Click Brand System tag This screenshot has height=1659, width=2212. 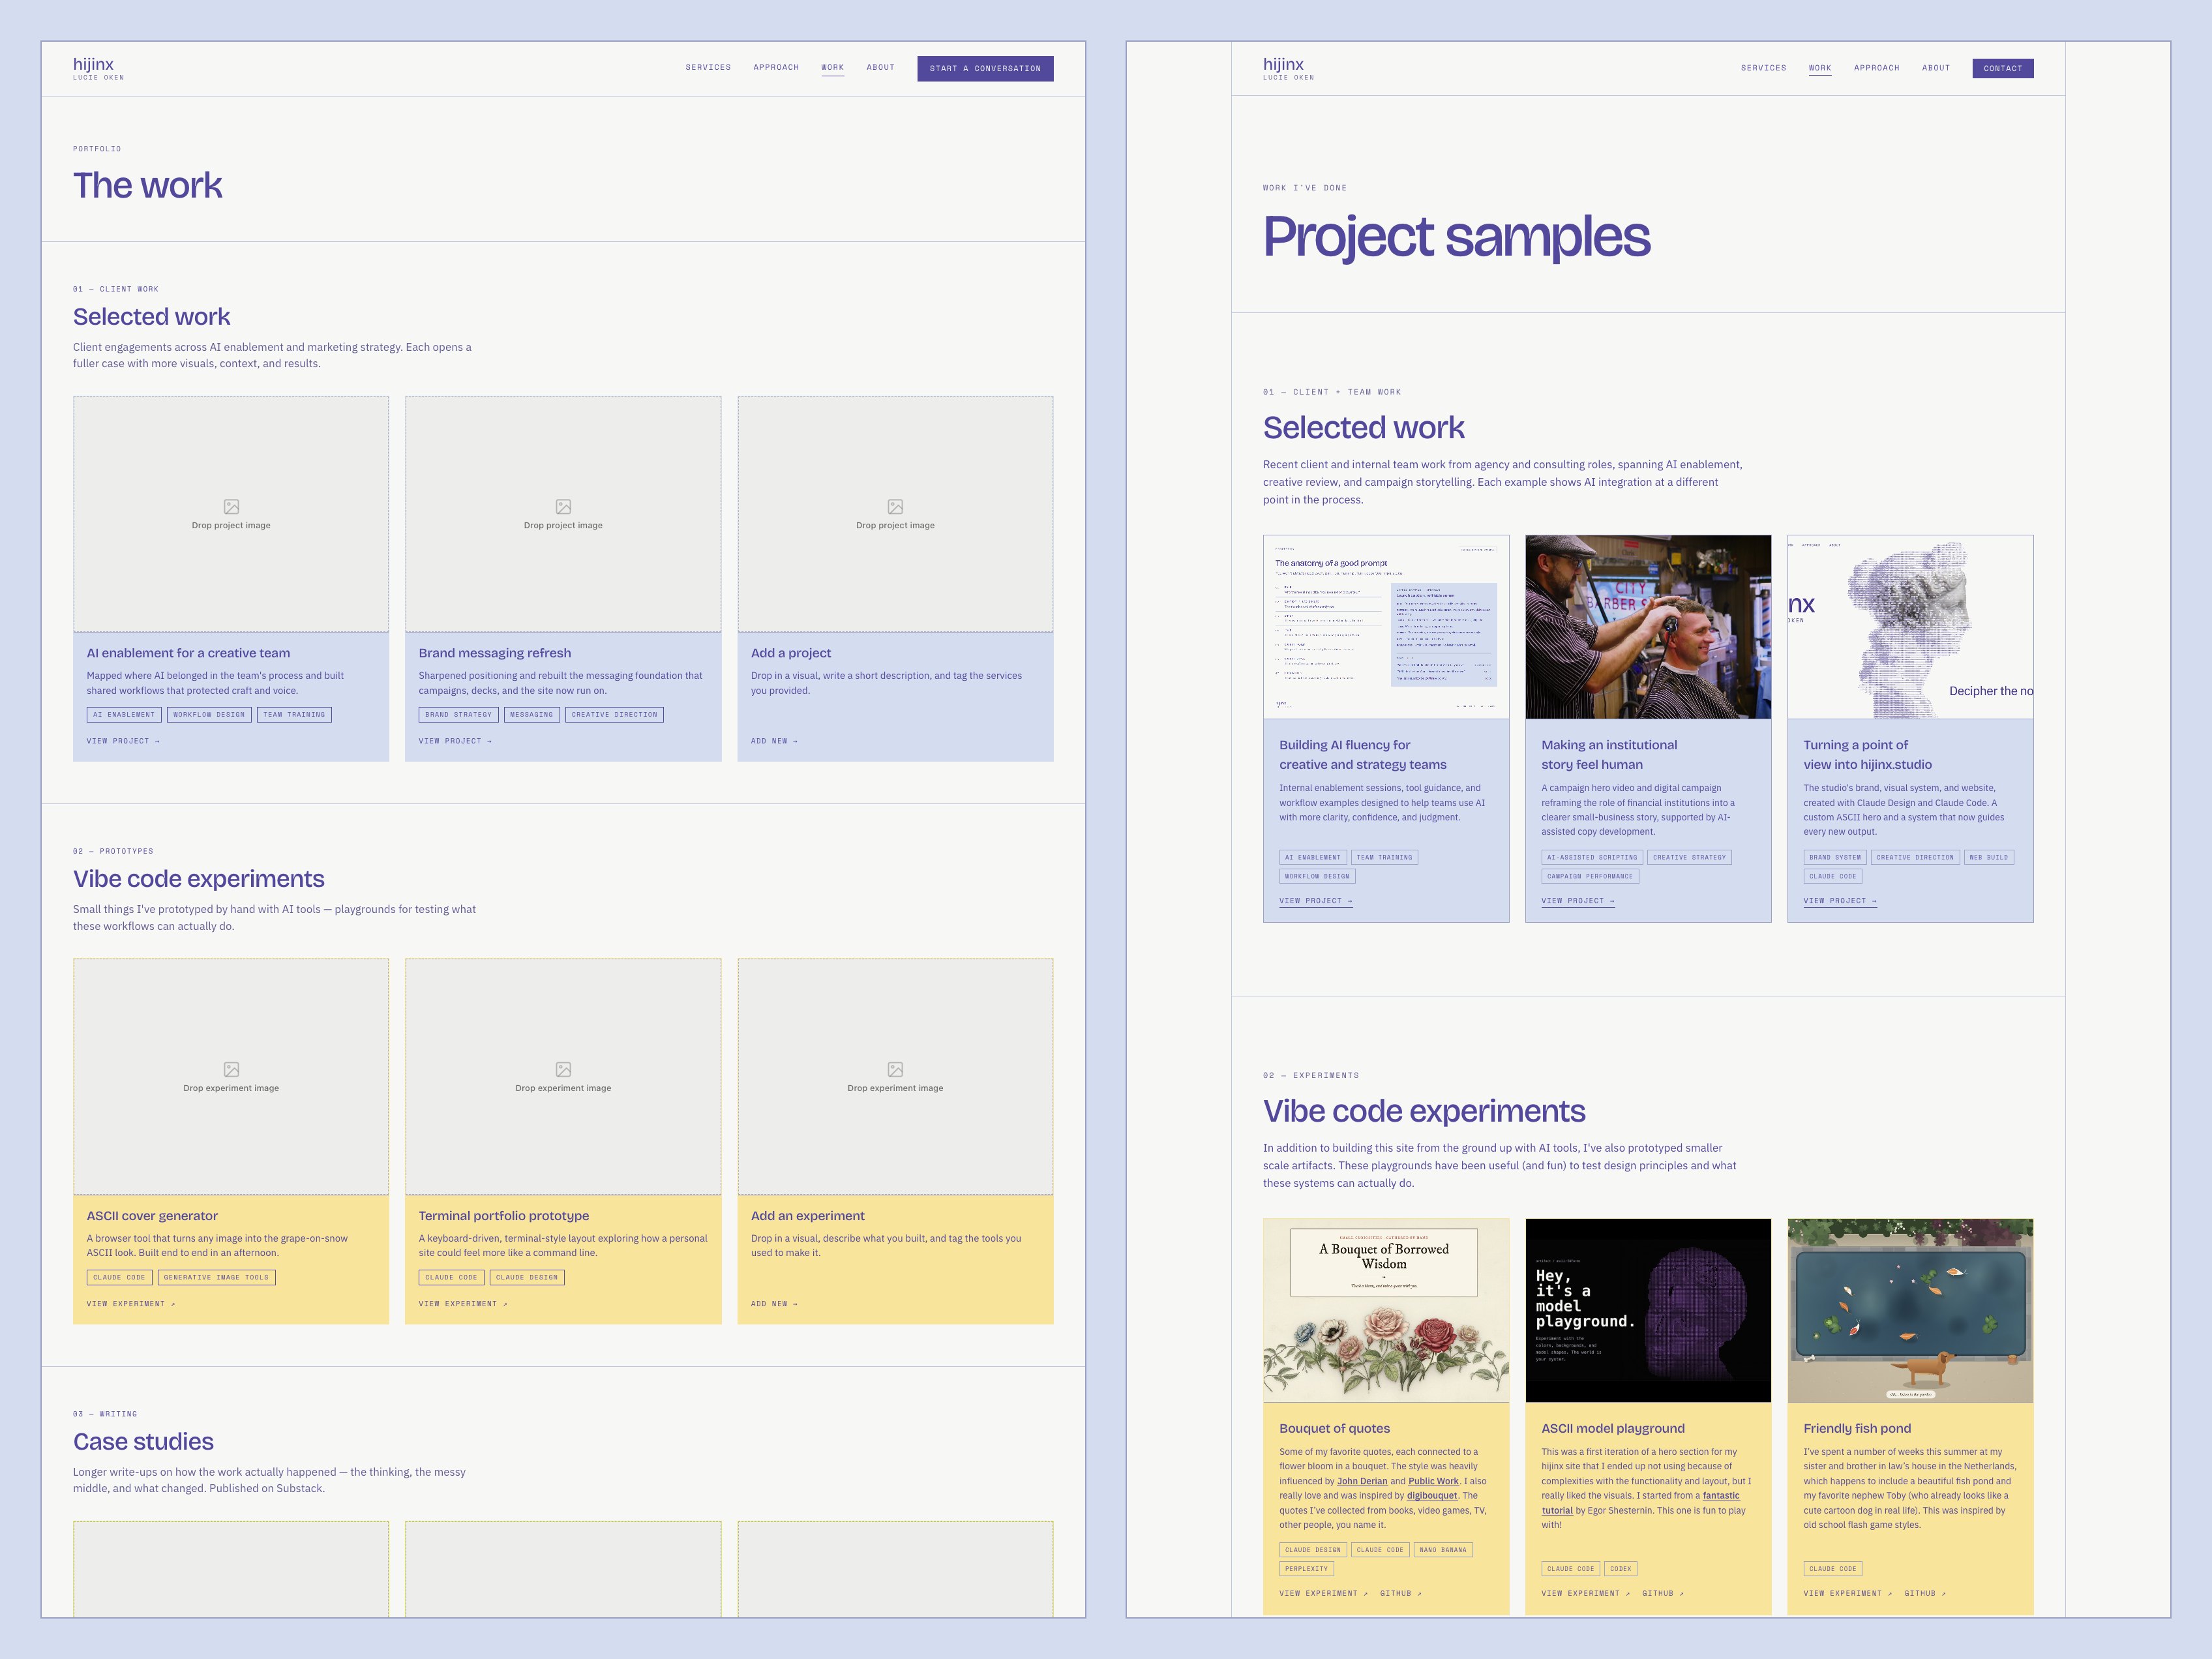[1835, 857]
